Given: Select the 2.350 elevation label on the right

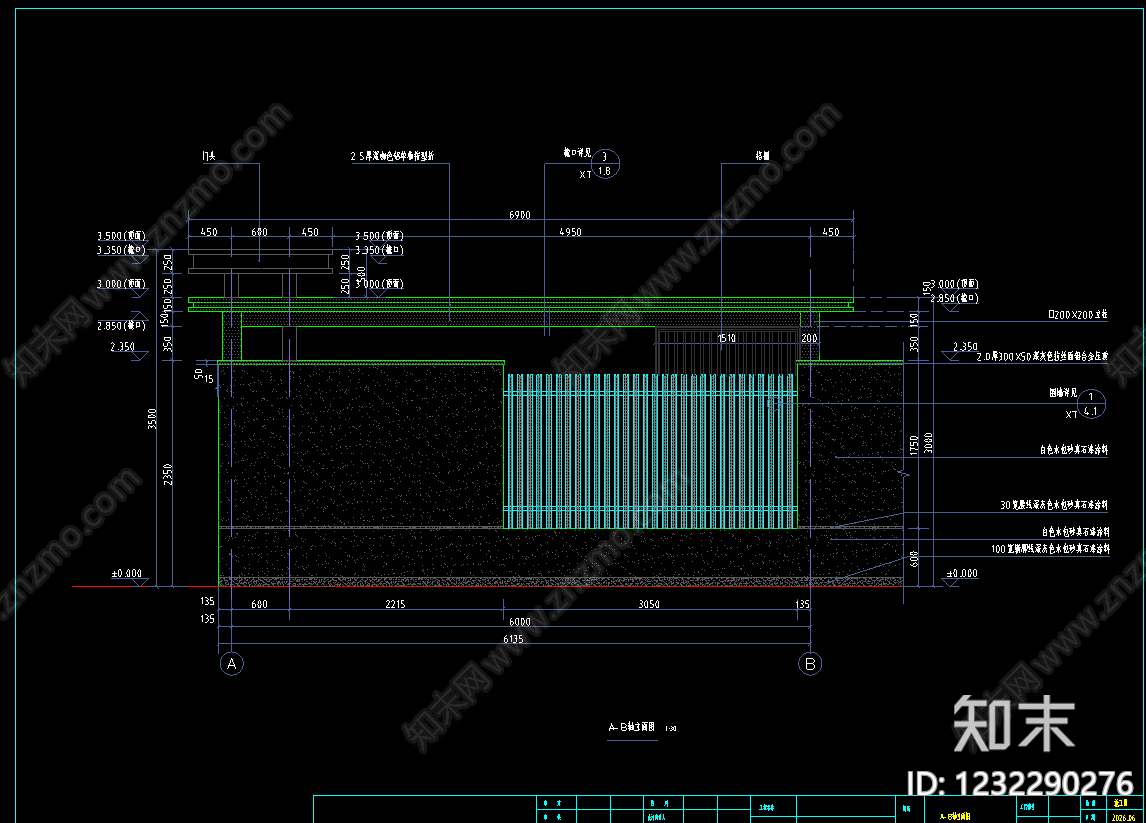Looking at the screenshot, I should point(965,346).
